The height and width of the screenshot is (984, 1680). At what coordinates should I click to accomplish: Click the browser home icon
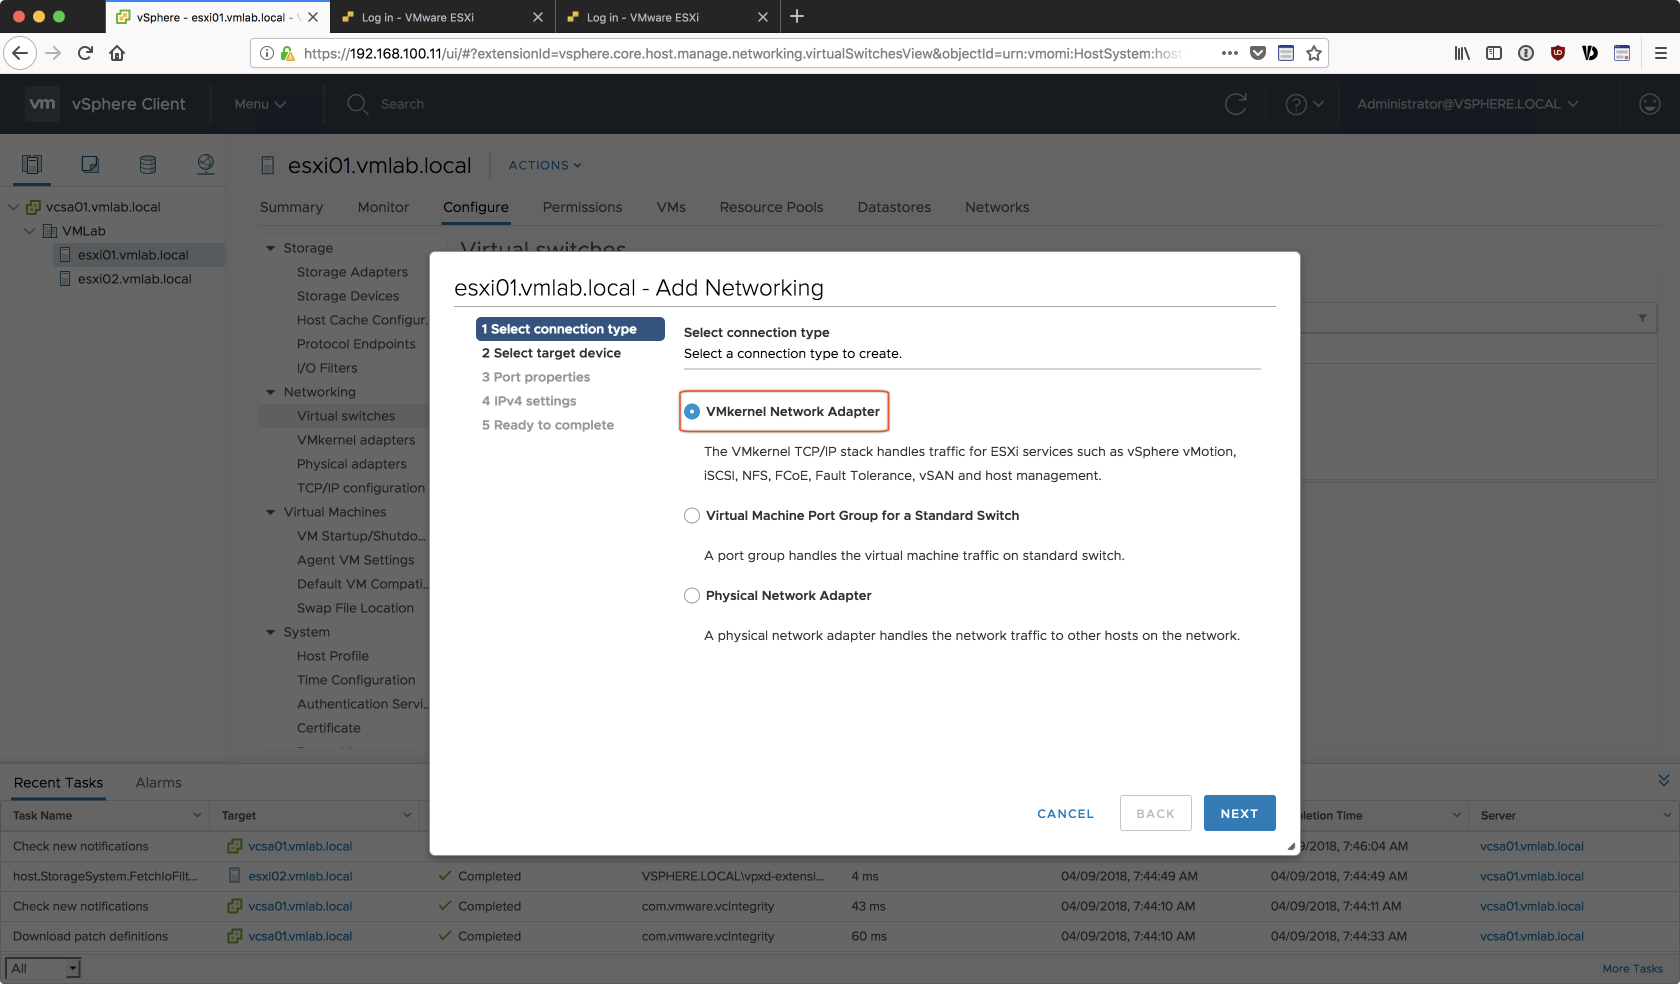click(117, 53)
